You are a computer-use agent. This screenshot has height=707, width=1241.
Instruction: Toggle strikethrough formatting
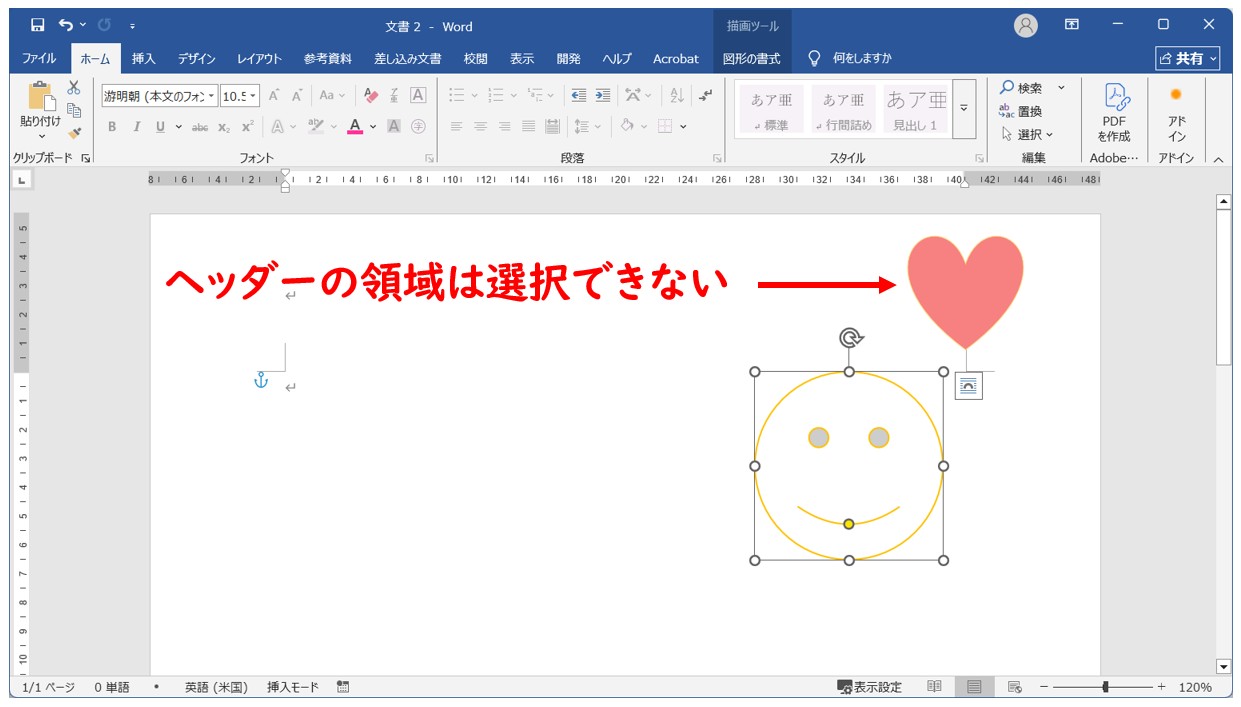pos(200,126)
